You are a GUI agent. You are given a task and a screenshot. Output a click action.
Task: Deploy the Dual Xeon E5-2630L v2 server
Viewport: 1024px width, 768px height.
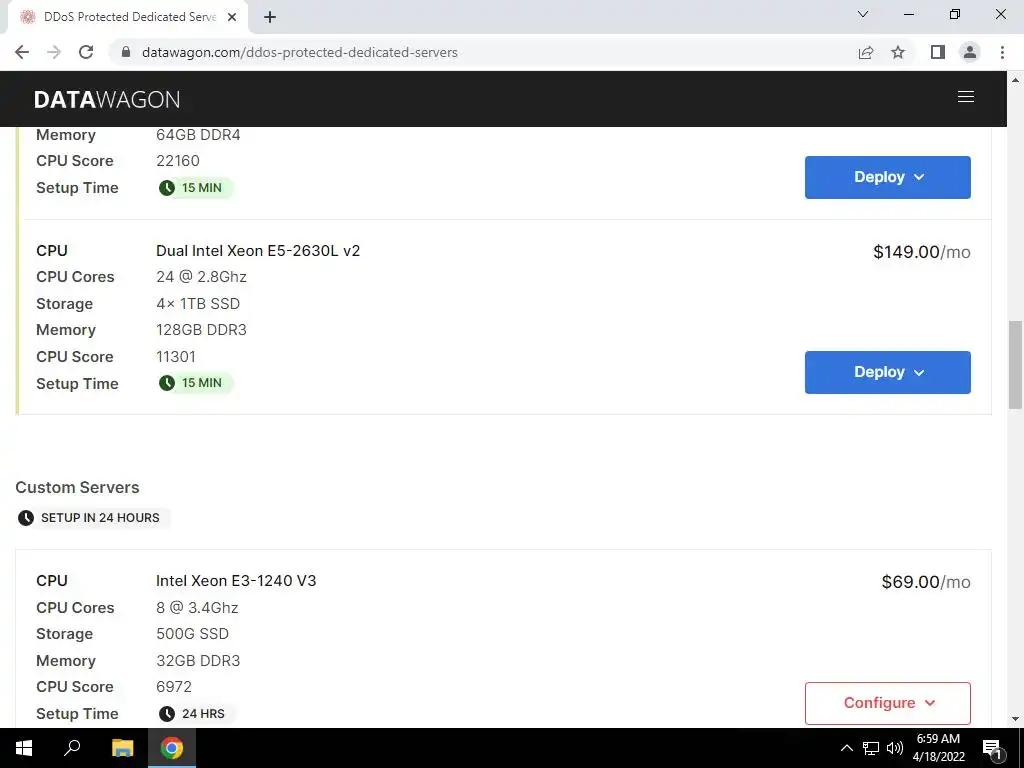point(888,372)
